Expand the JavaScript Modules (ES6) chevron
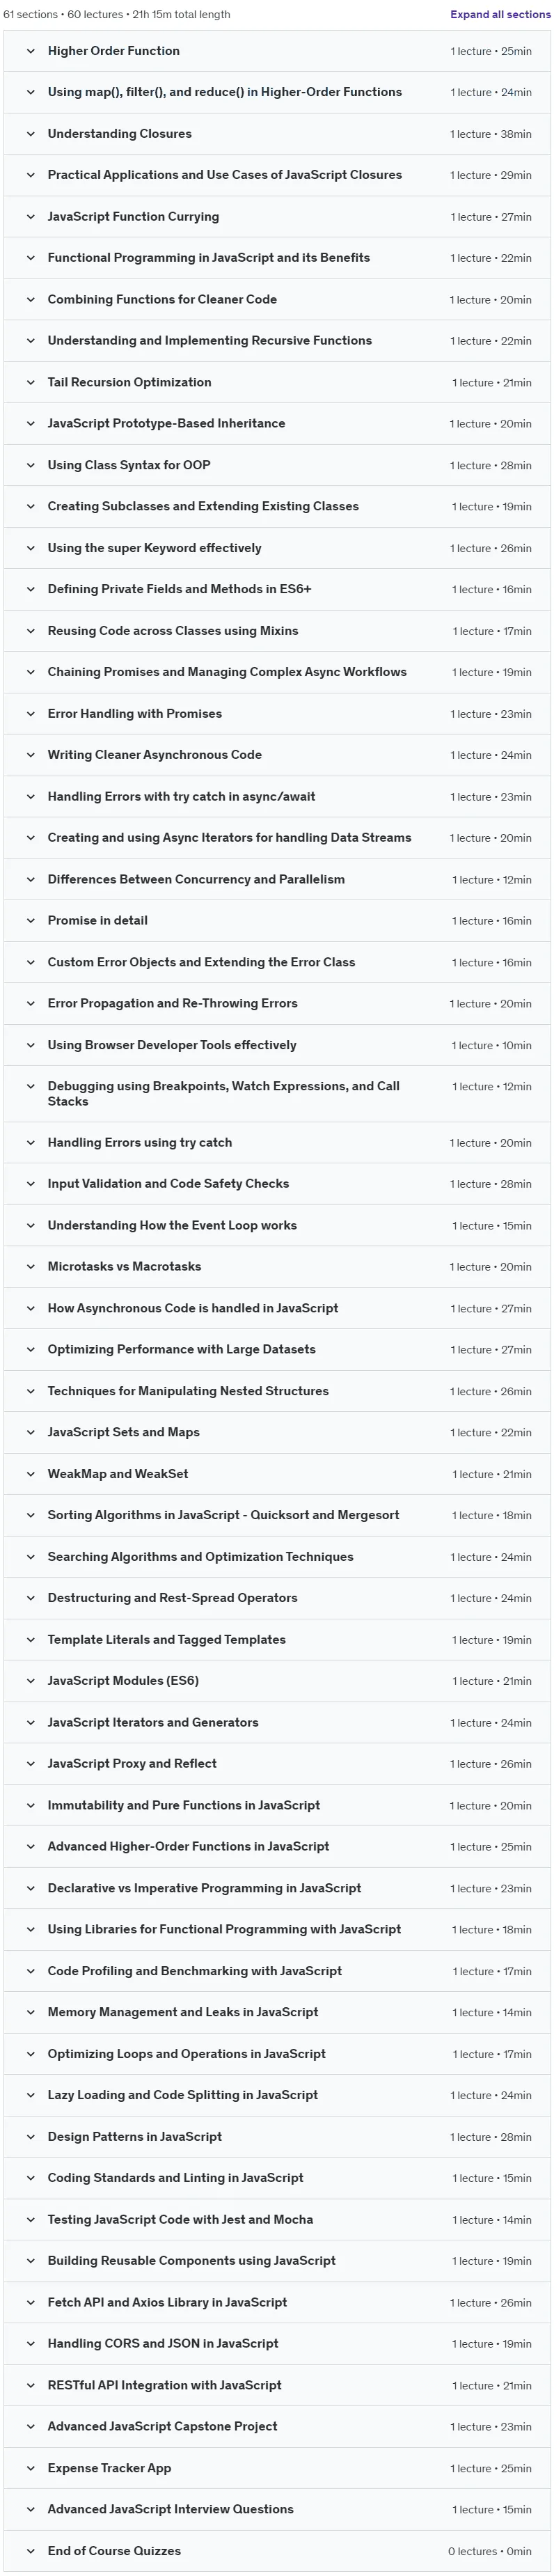This screenshot has width=554, height=2576. coord(30,1681)
